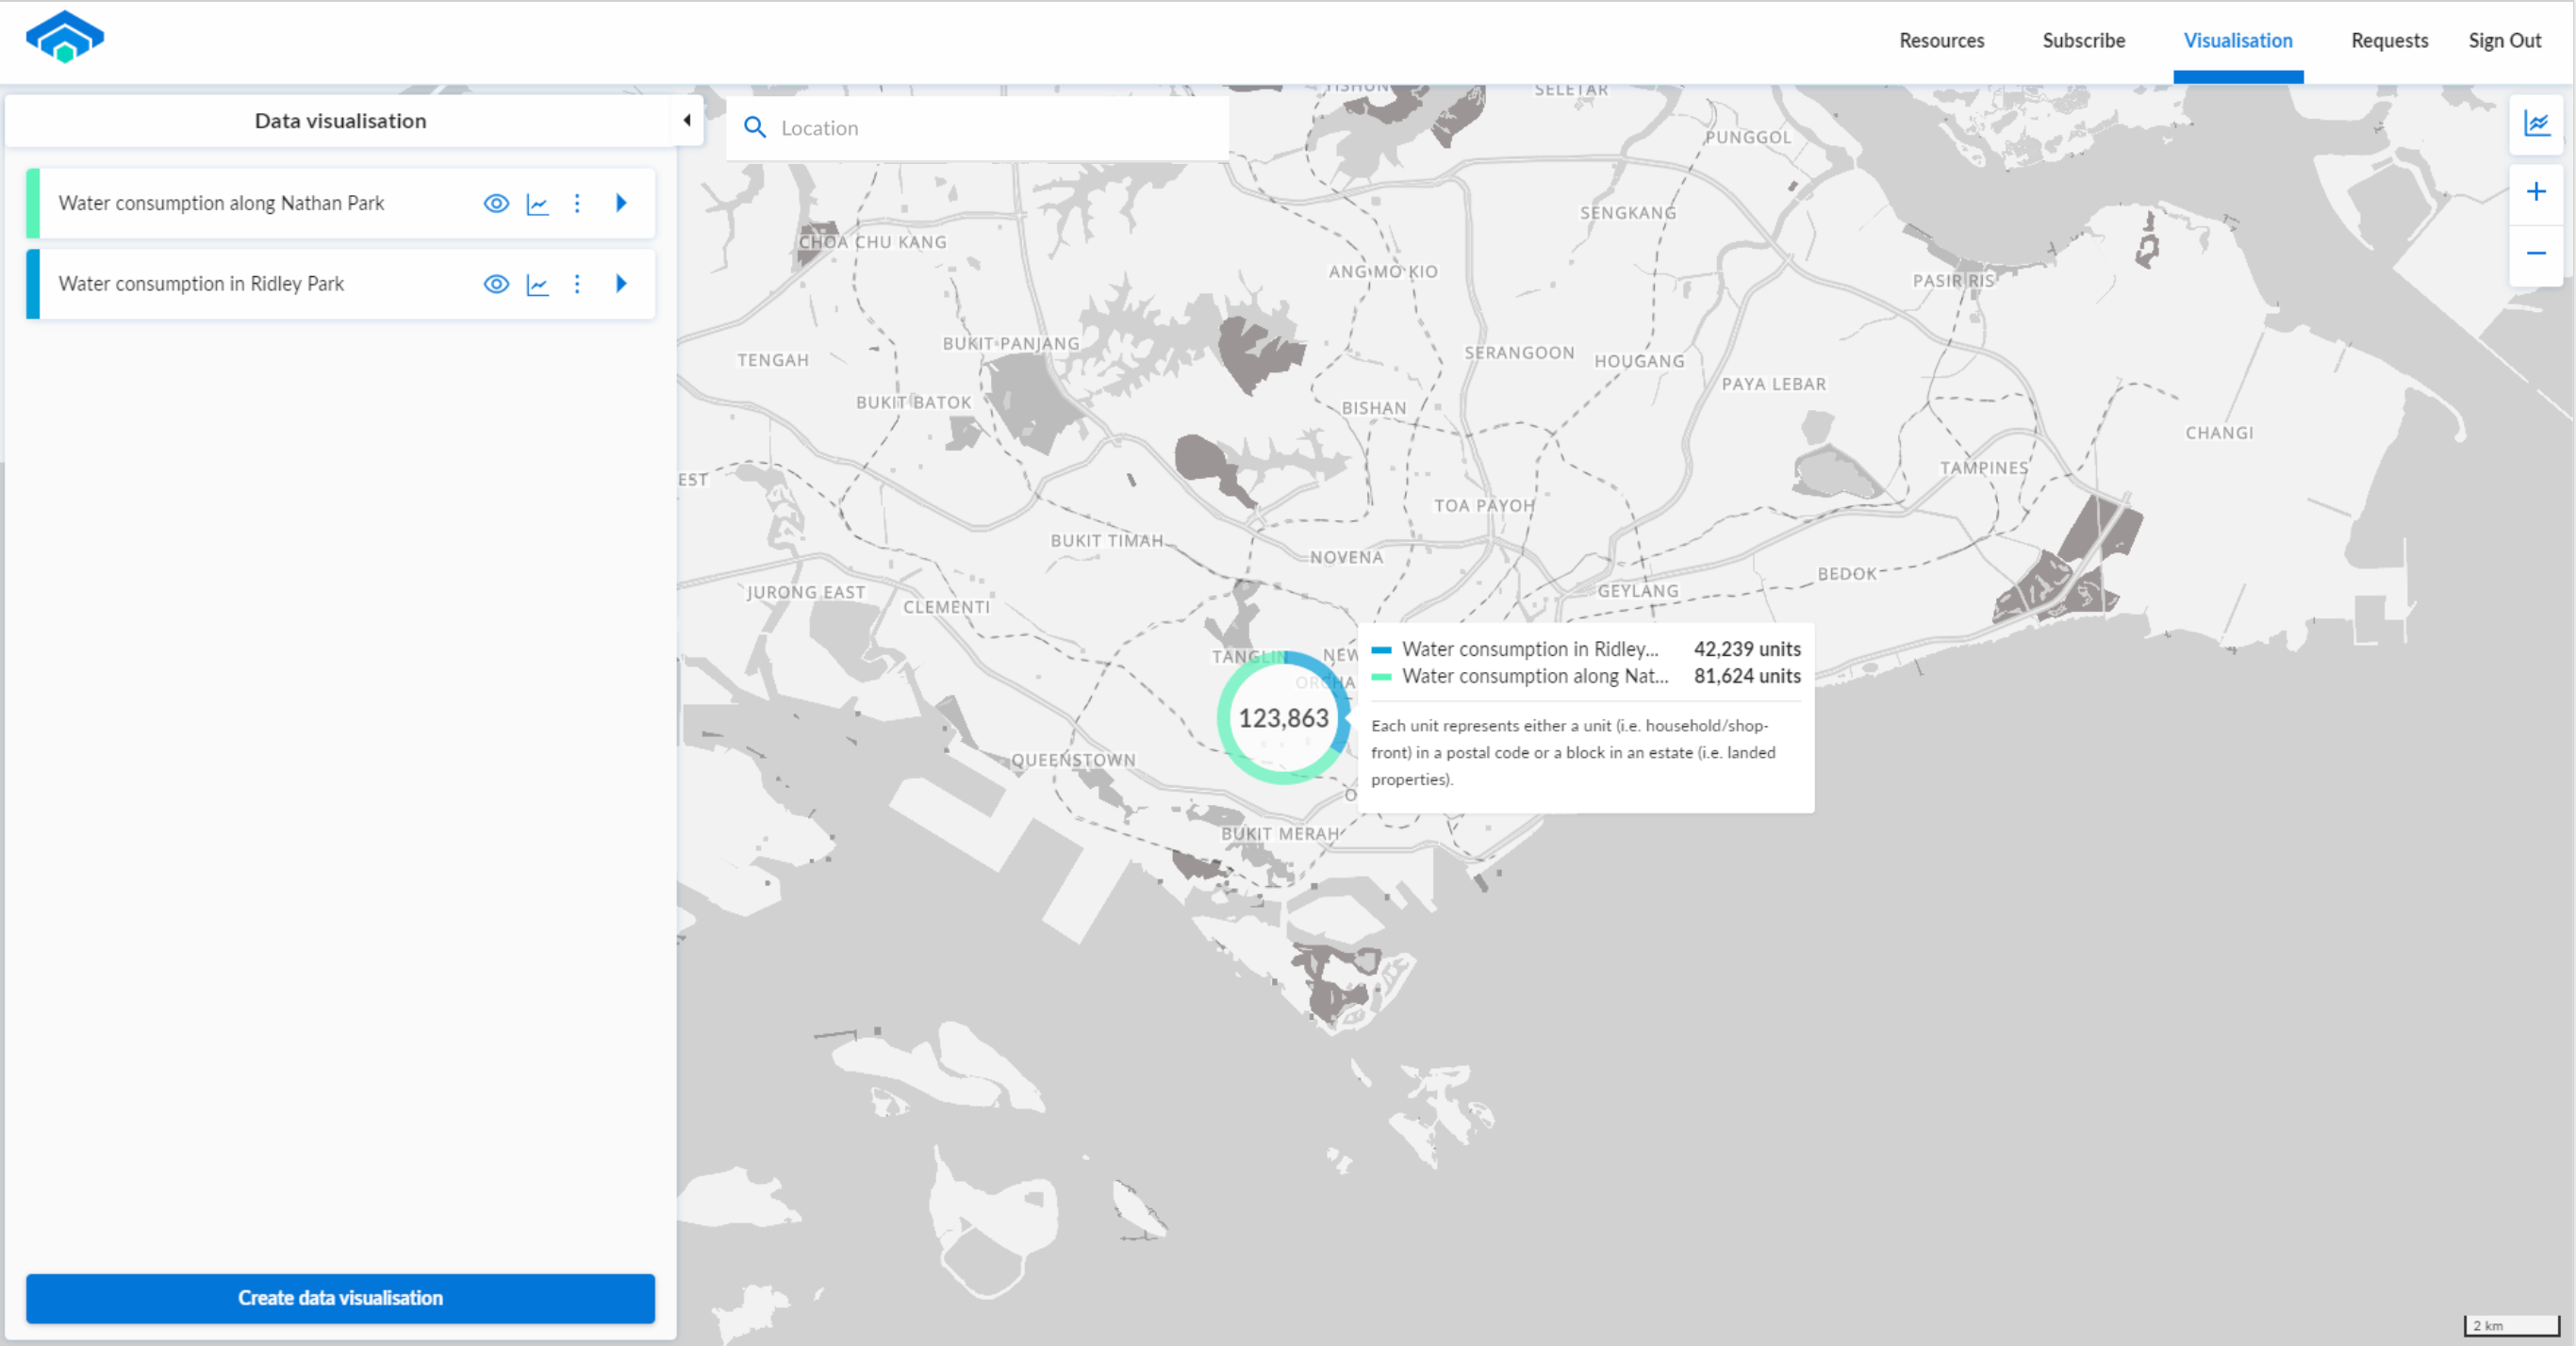Select the Visualisation tab
Screen dimensions: 2576x1346
click(x=2238, y=41)
